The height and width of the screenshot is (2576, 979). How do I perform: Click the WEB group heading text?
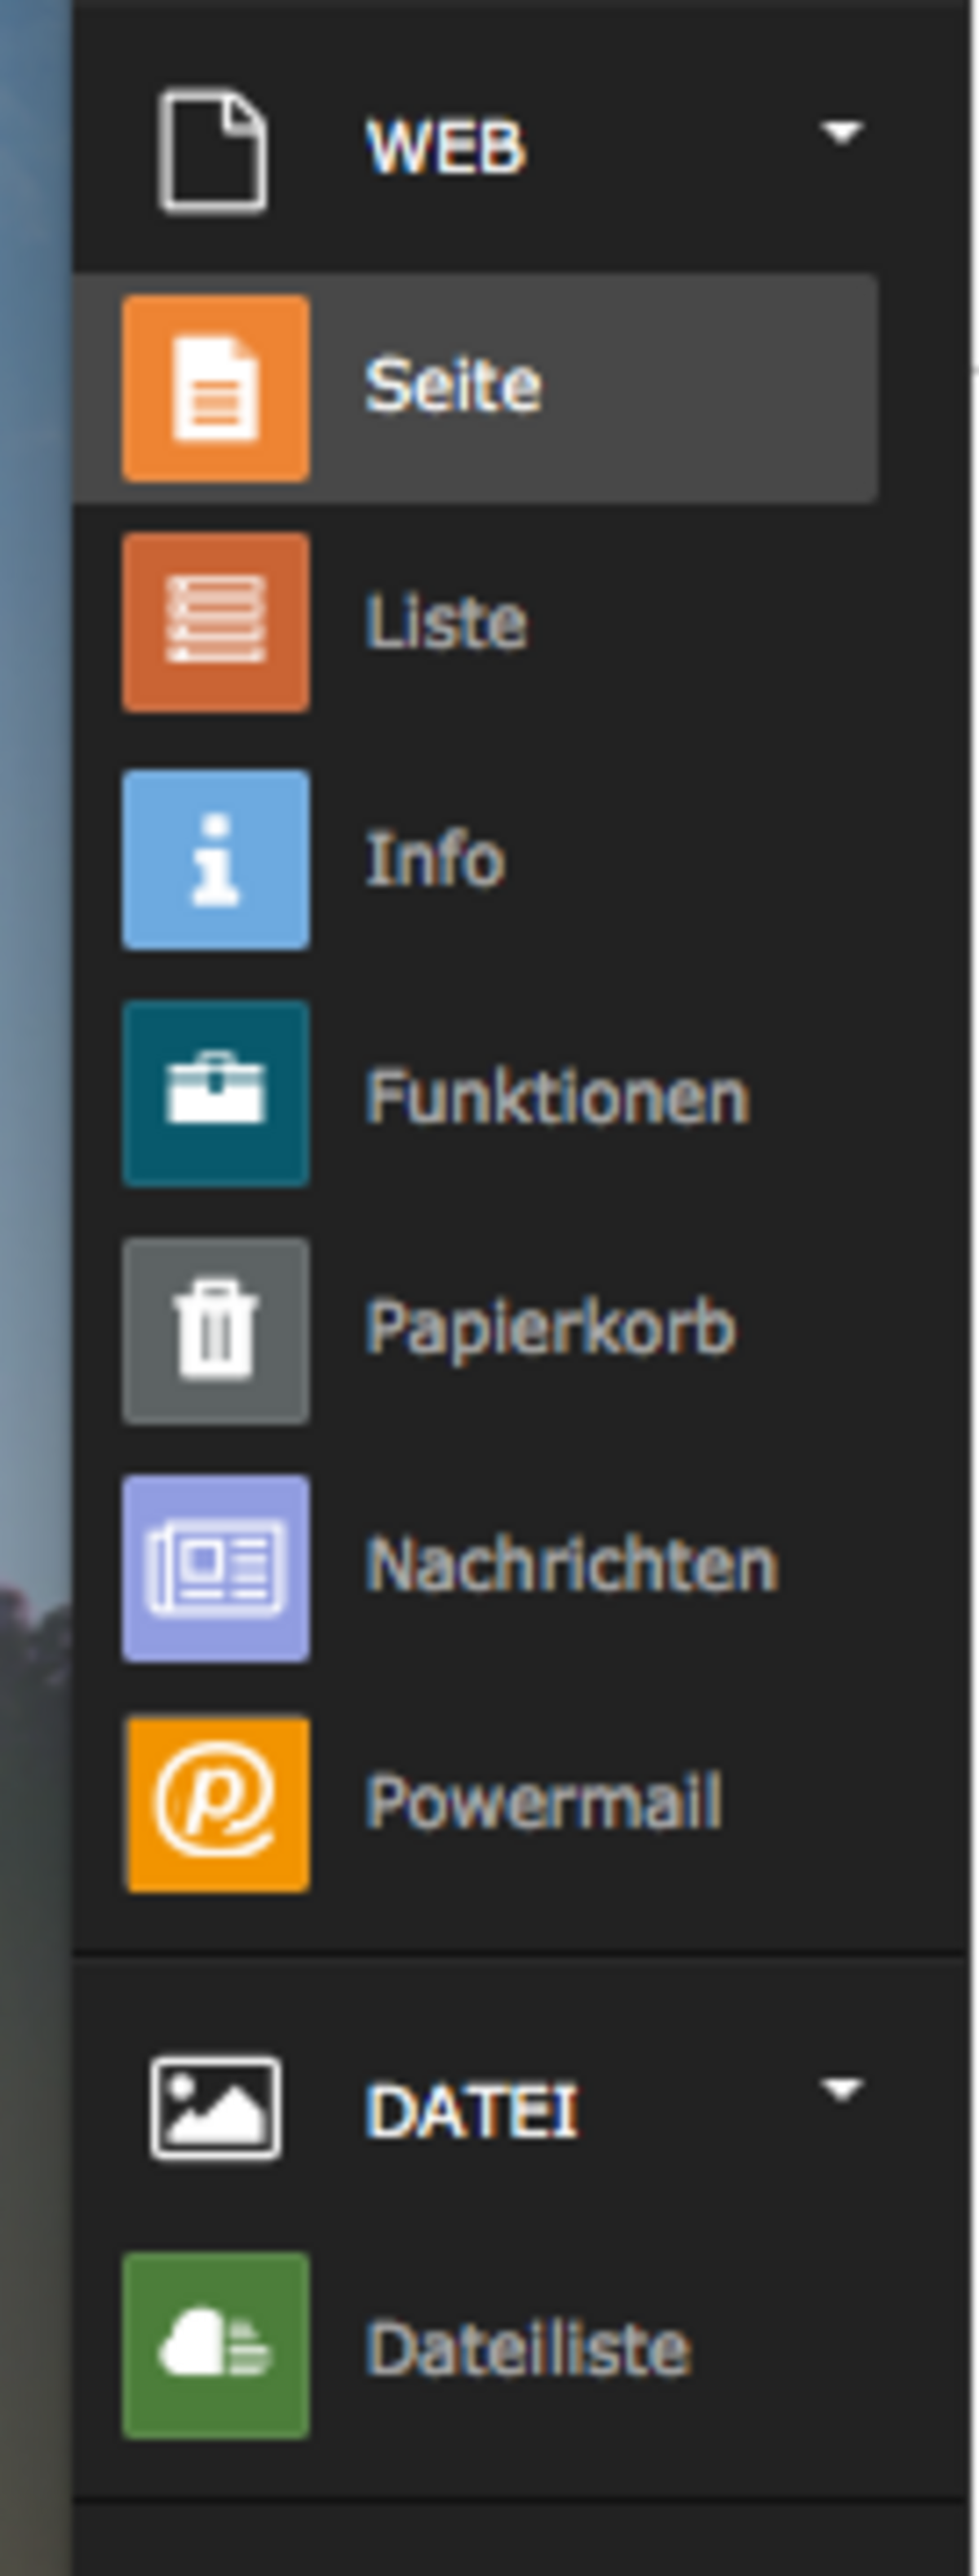445,148
